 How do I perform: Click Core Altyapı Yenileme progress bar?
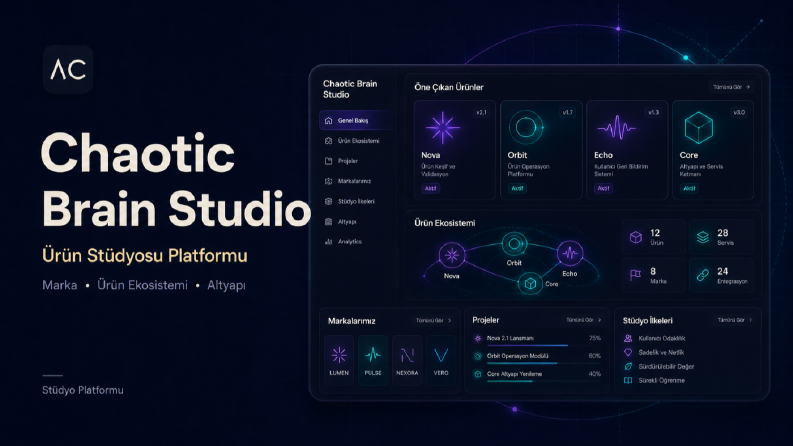coord(544,381)
